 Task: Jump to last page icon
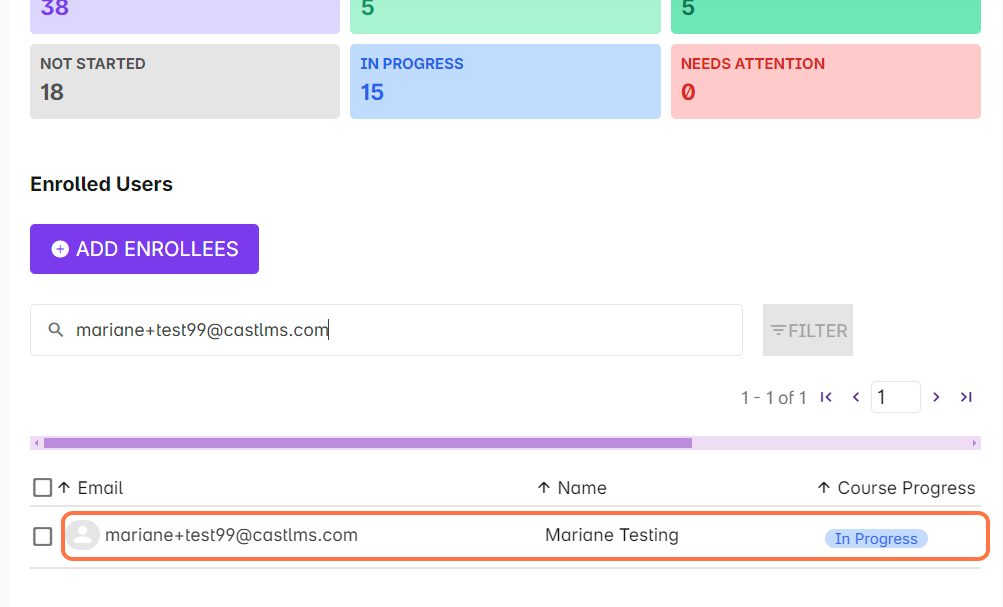pyautogui.click(x=966, y=397)
